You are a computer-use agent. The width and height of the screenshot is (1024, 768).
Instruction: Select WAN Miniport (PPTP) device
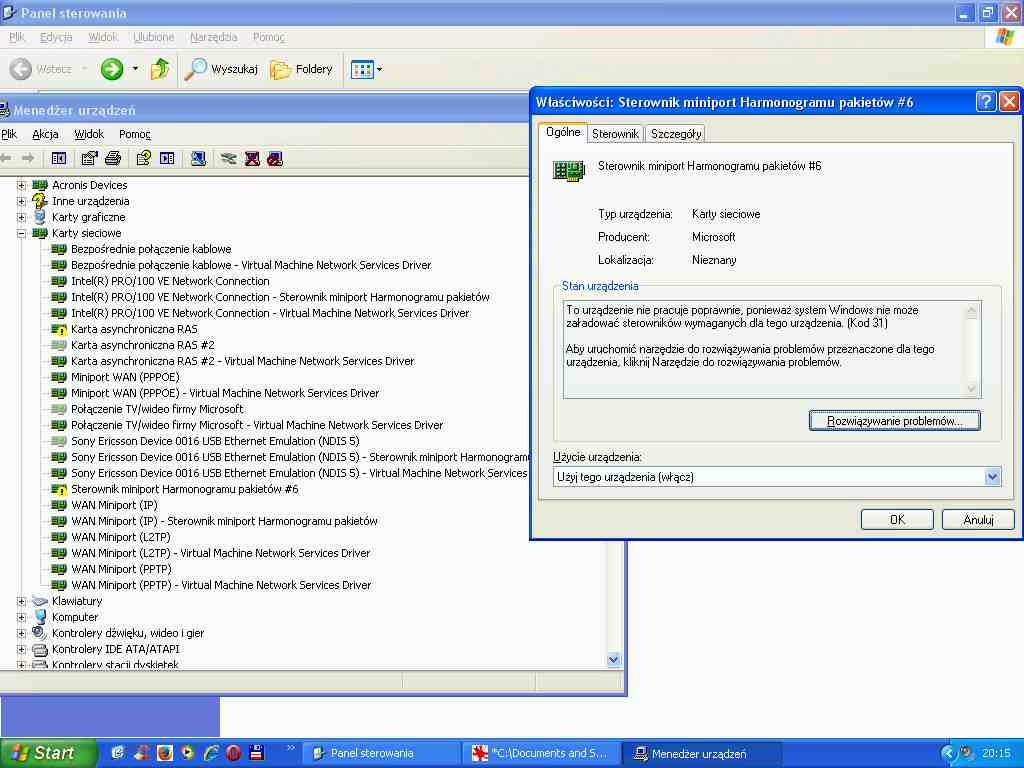tap(121, 569)
